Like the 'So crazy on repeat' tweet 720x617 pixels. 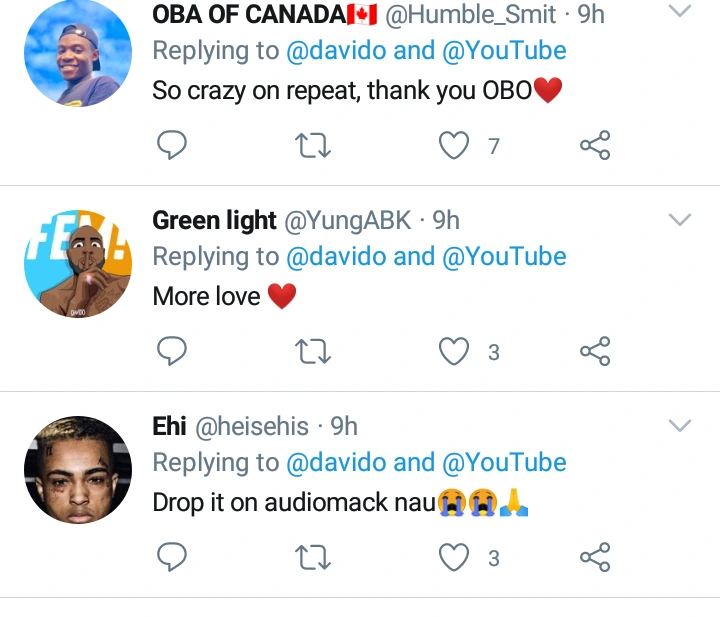(455, 146)
